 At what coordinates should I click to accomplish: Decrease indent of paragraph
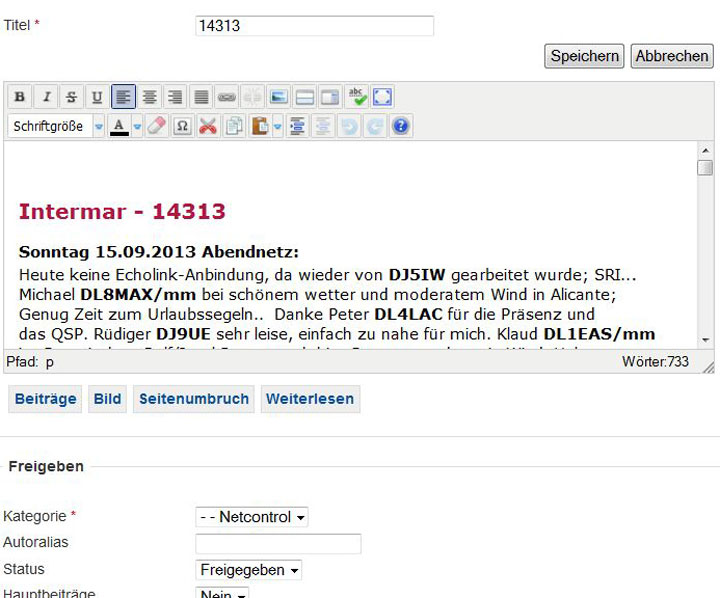tap(323, 126)
